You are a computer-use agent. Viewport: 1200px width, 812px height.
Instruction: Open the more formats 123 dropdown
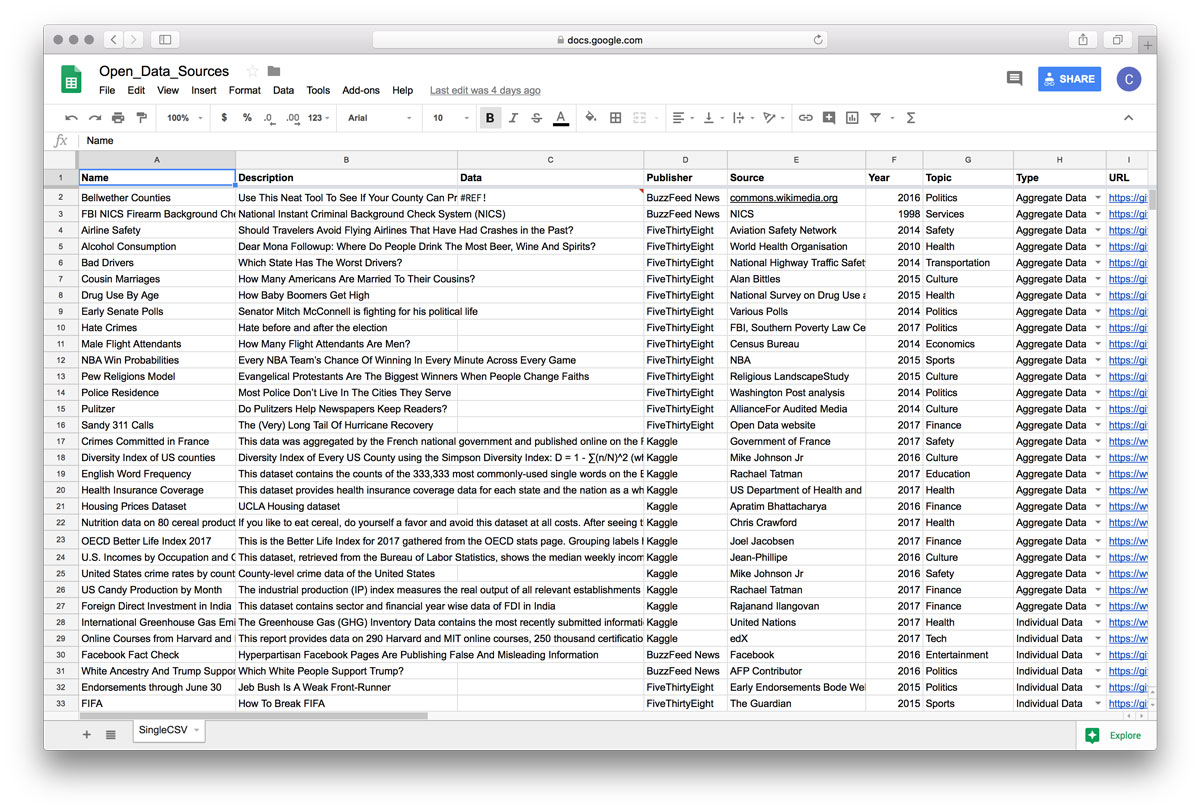tap(319, 118)
